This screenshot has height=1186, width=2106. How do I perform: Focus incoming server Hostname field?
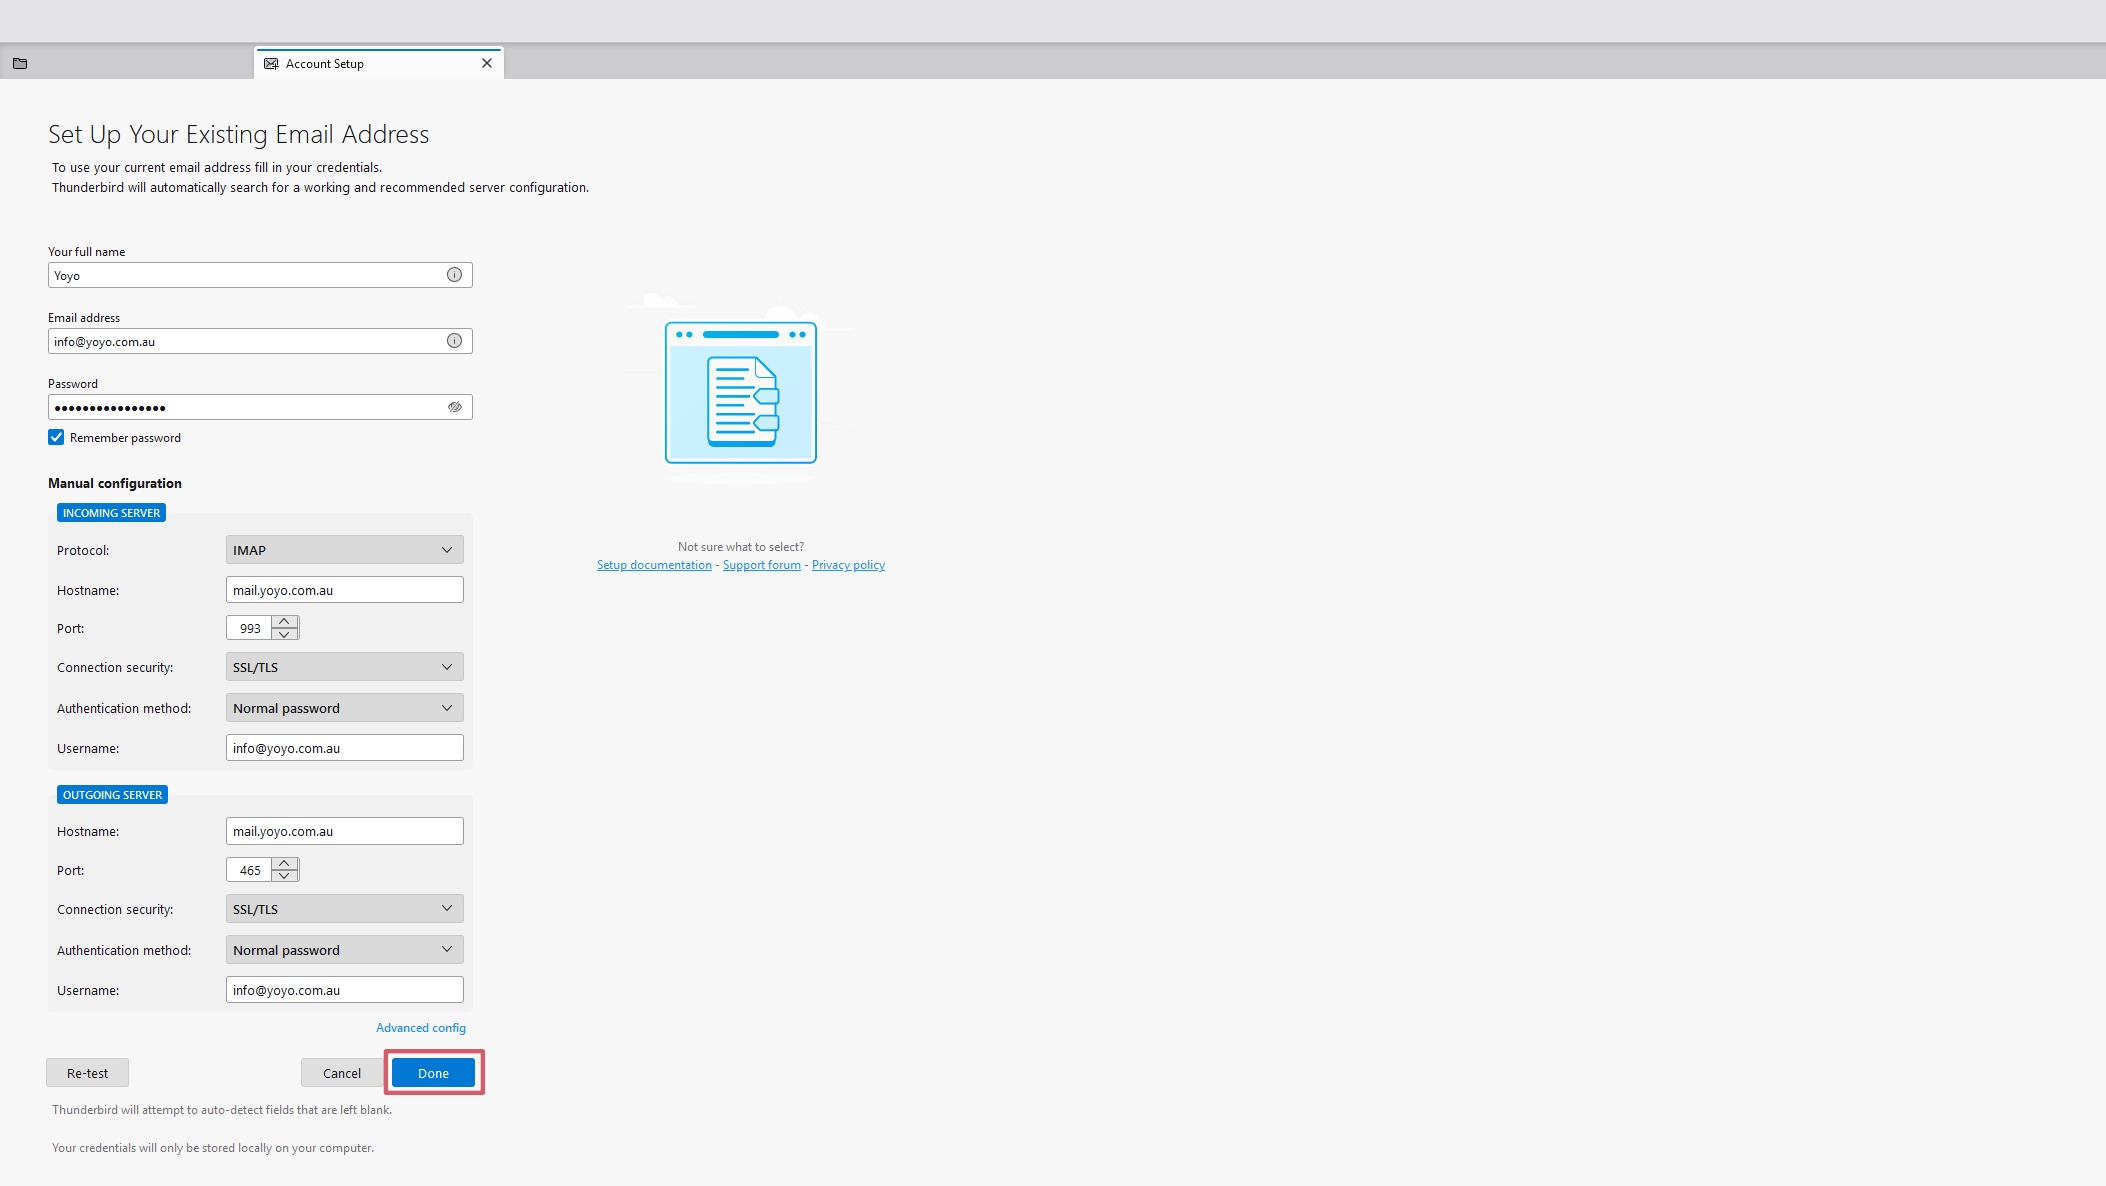tap(344, 590)
